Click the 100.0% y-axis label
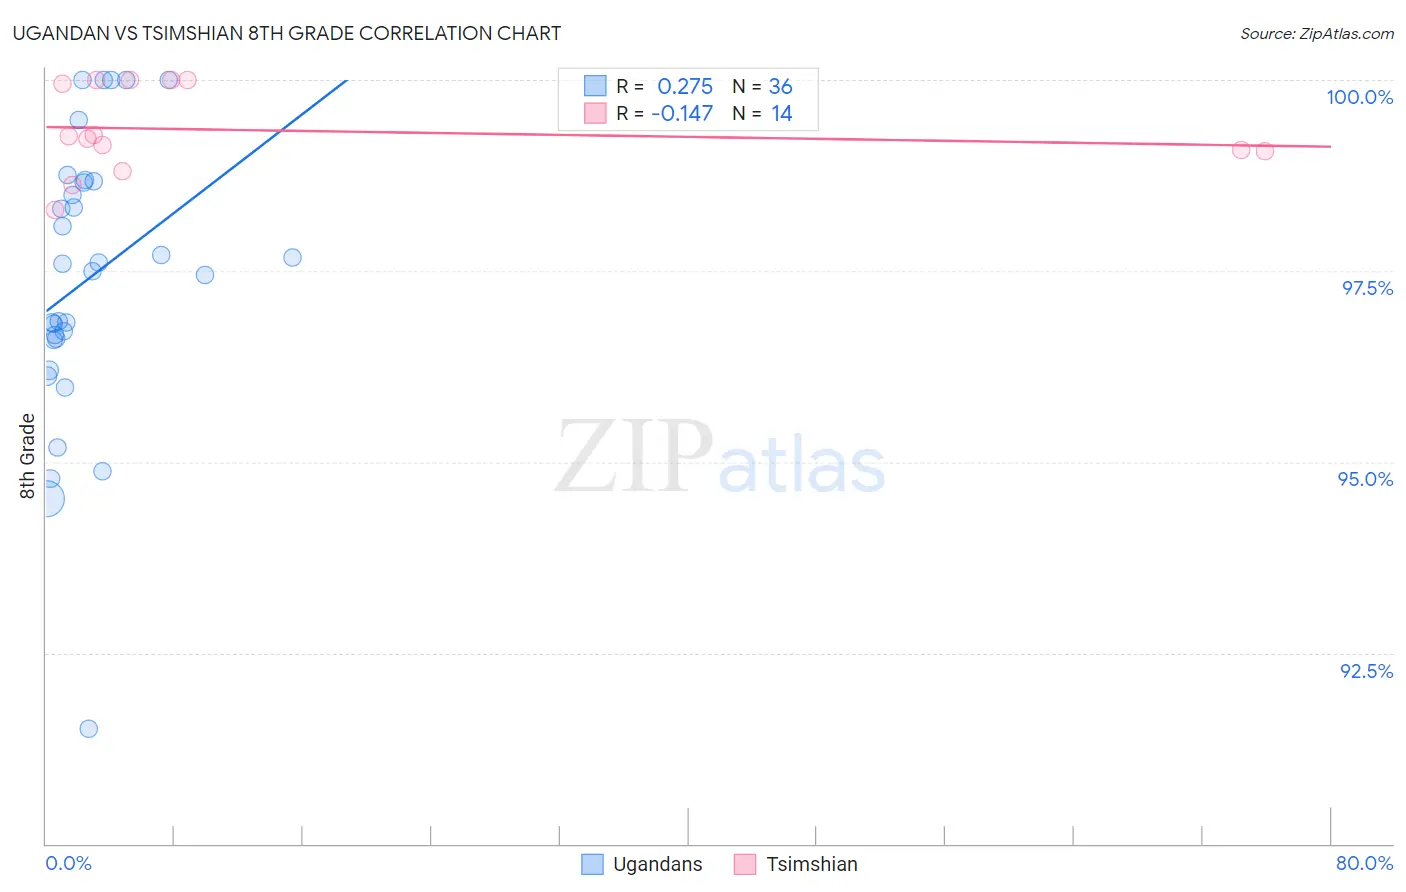 tap(1359, 97)
